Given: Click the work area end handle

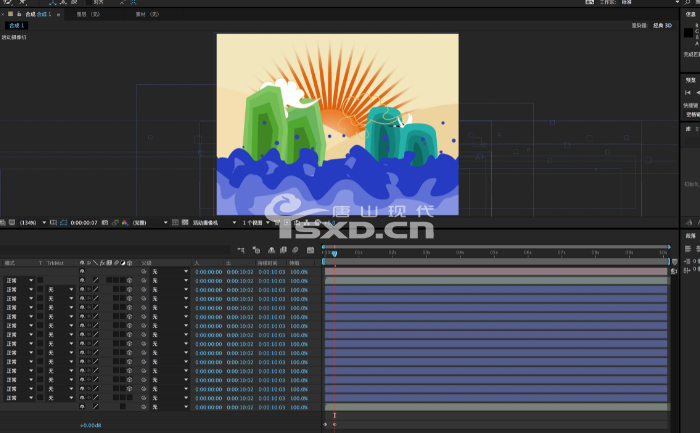Looking at the screenshot, I should click(669, 262).
